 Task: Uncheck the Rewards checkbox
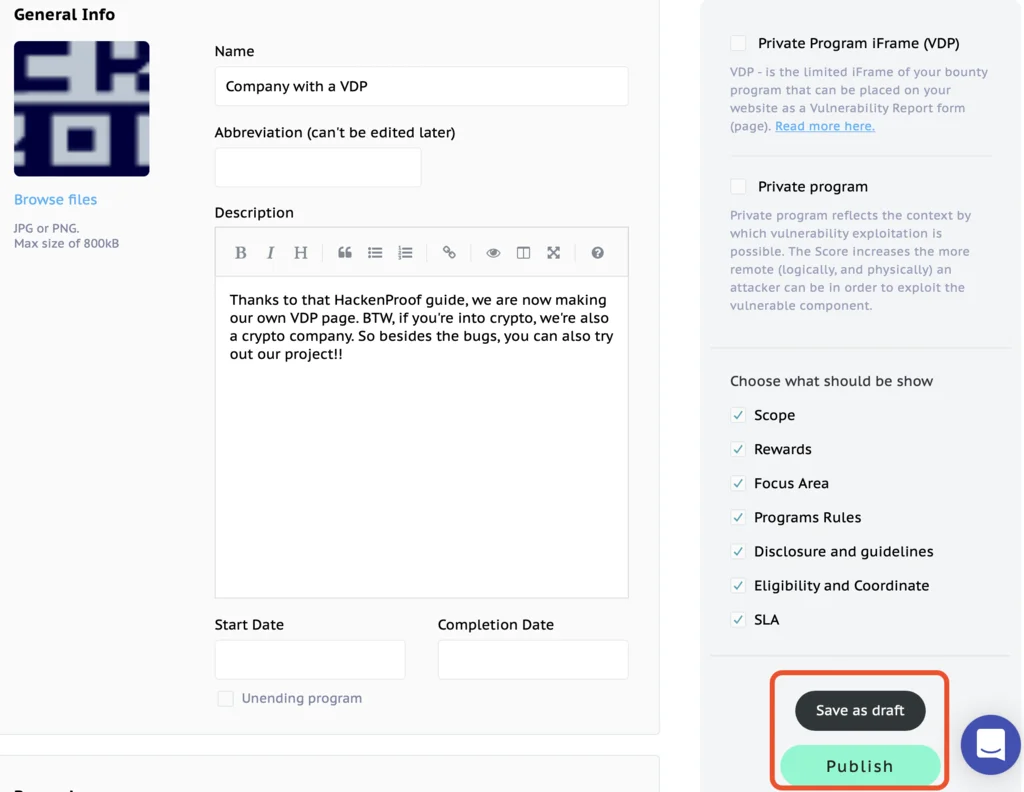point(738,449)
